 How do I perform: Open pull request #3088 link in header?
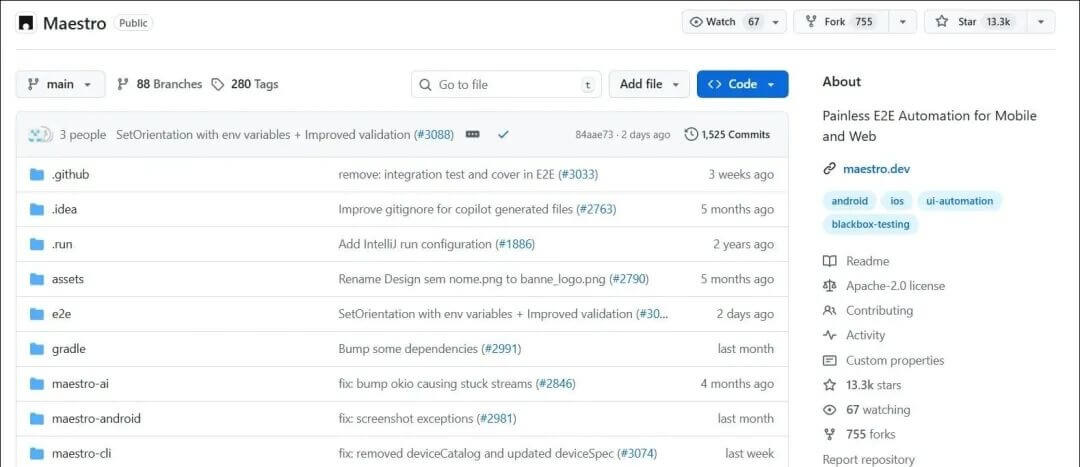434,135
